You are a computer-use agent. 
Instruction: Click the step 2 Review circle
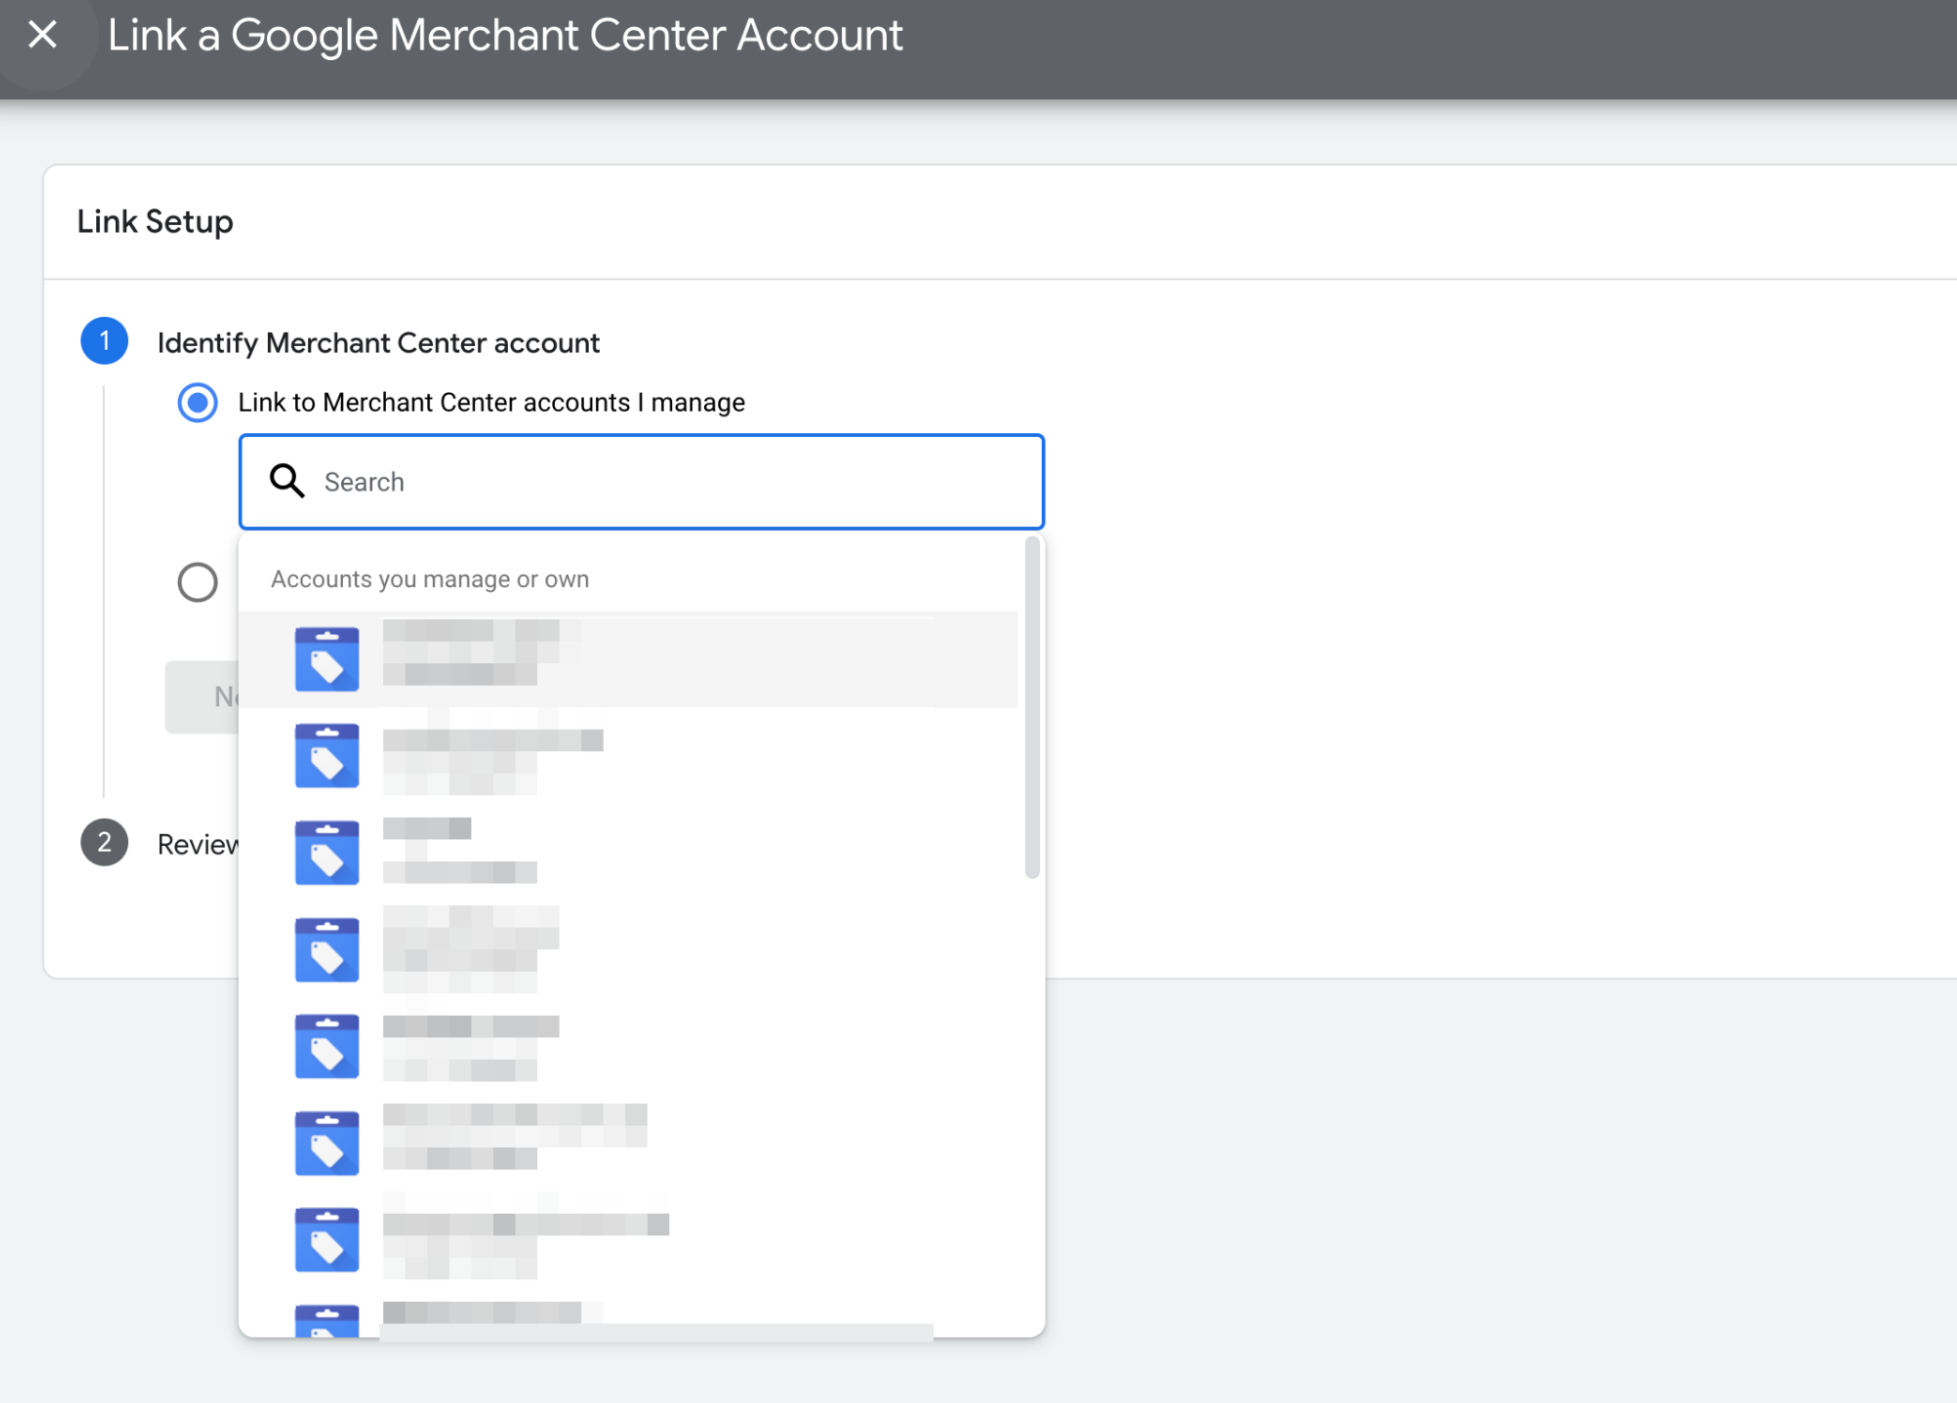[x=104, y=843]
